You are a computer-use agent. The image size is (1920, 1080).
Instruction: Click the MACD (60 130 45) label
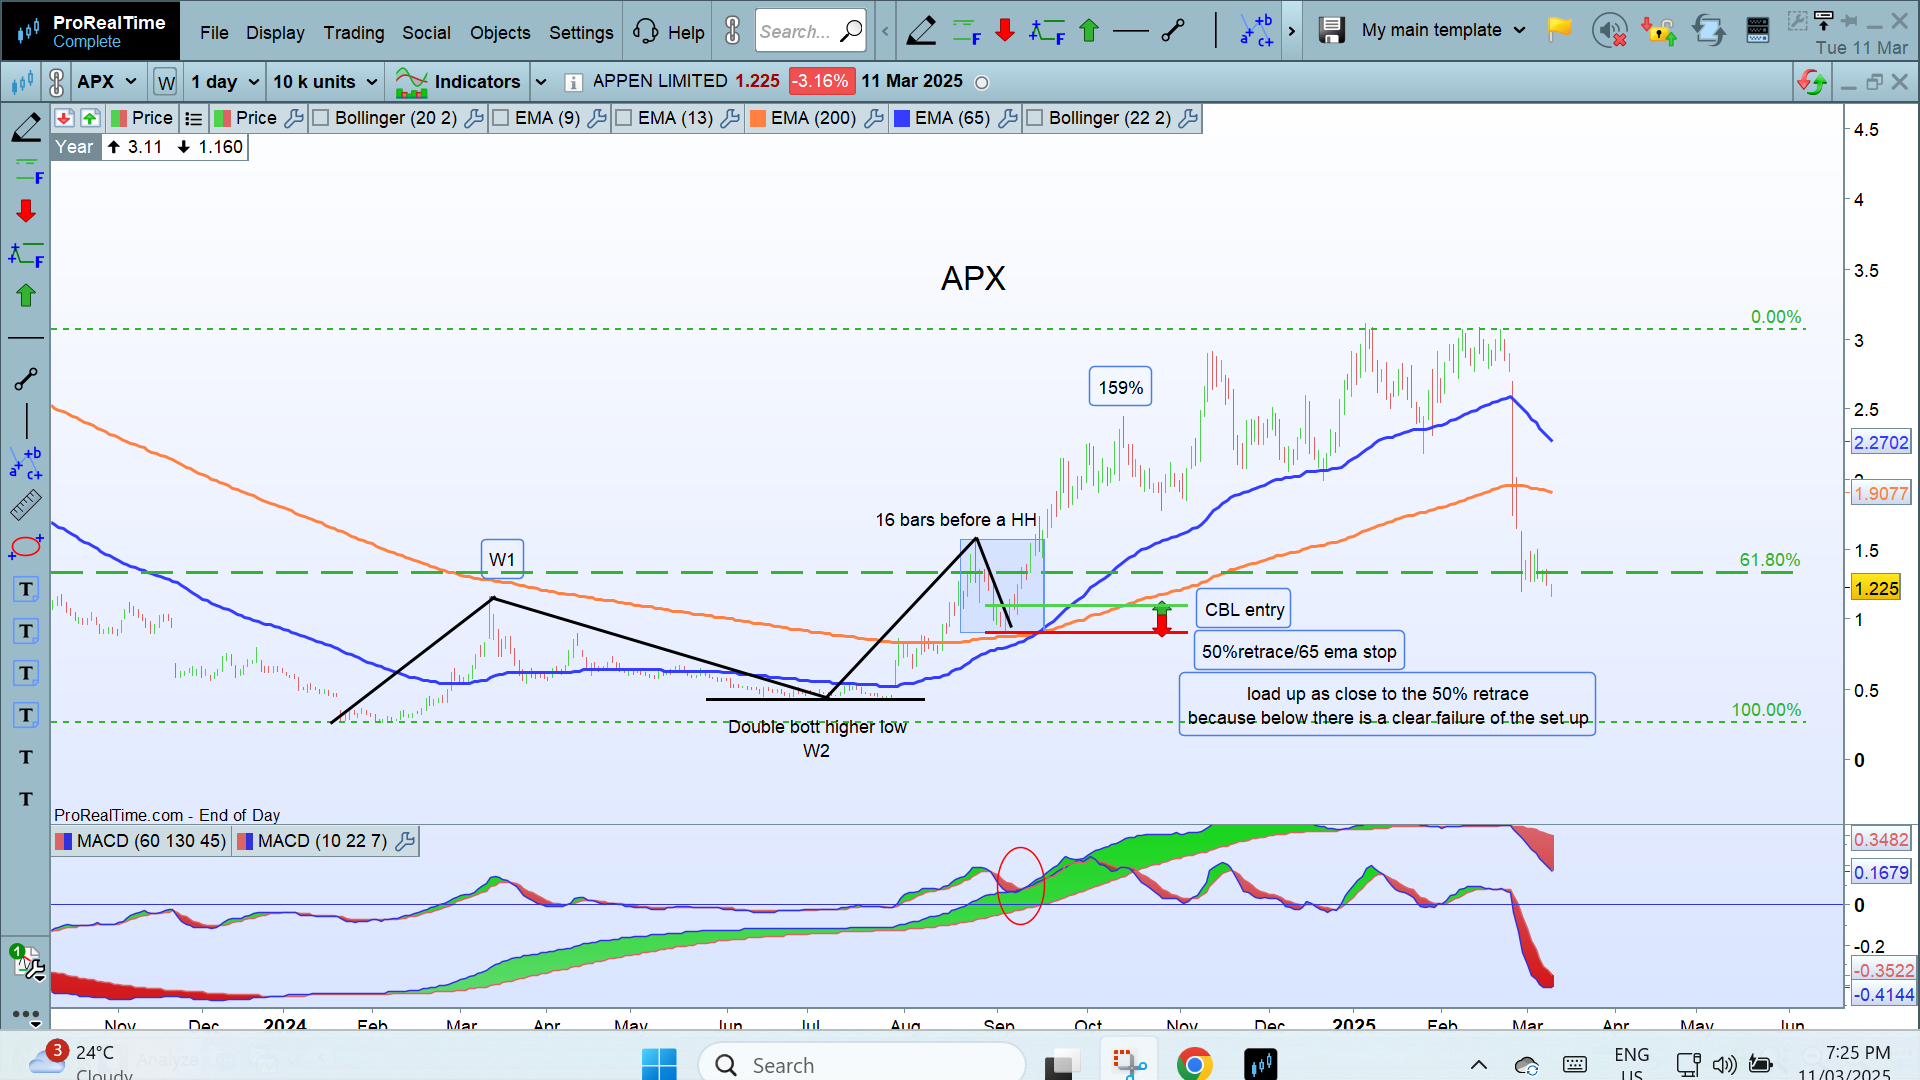pos(151,842)
